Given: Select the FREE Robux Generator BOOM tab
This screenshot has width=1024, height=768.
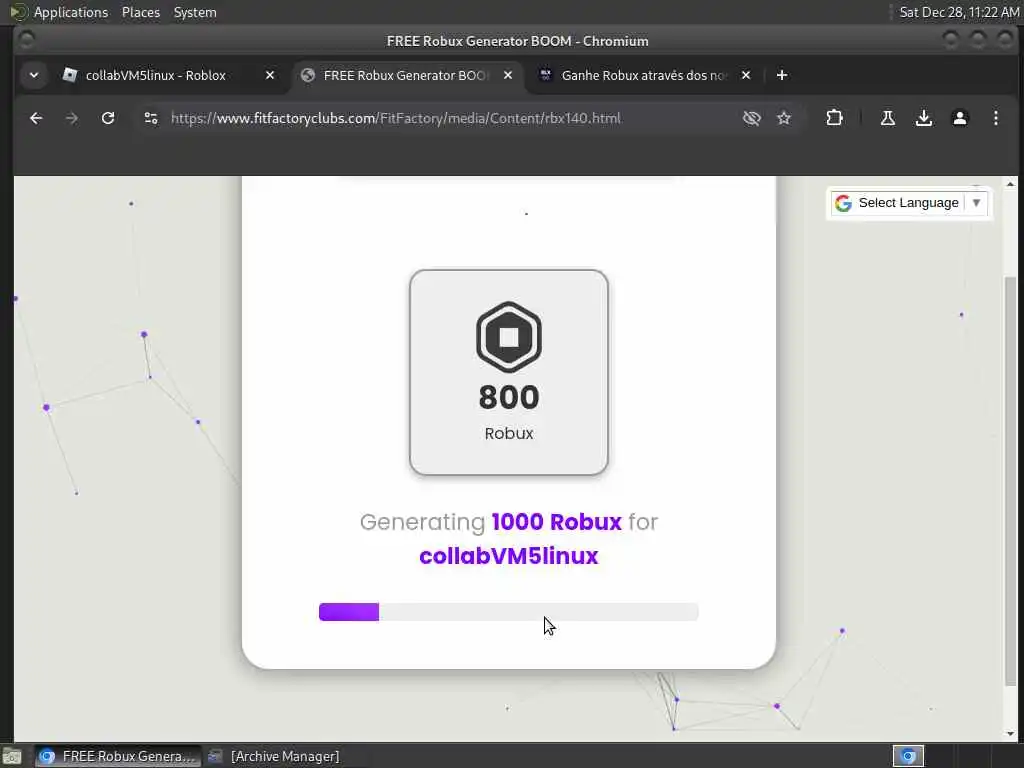Looking at the screenshot, I should (405, 75).
